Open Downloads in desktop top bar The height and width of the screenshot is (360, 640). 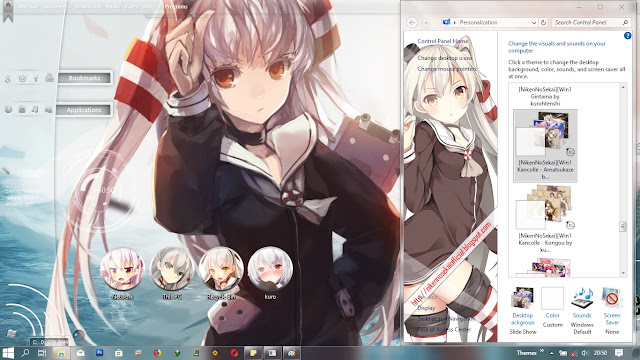pos(88,7)
